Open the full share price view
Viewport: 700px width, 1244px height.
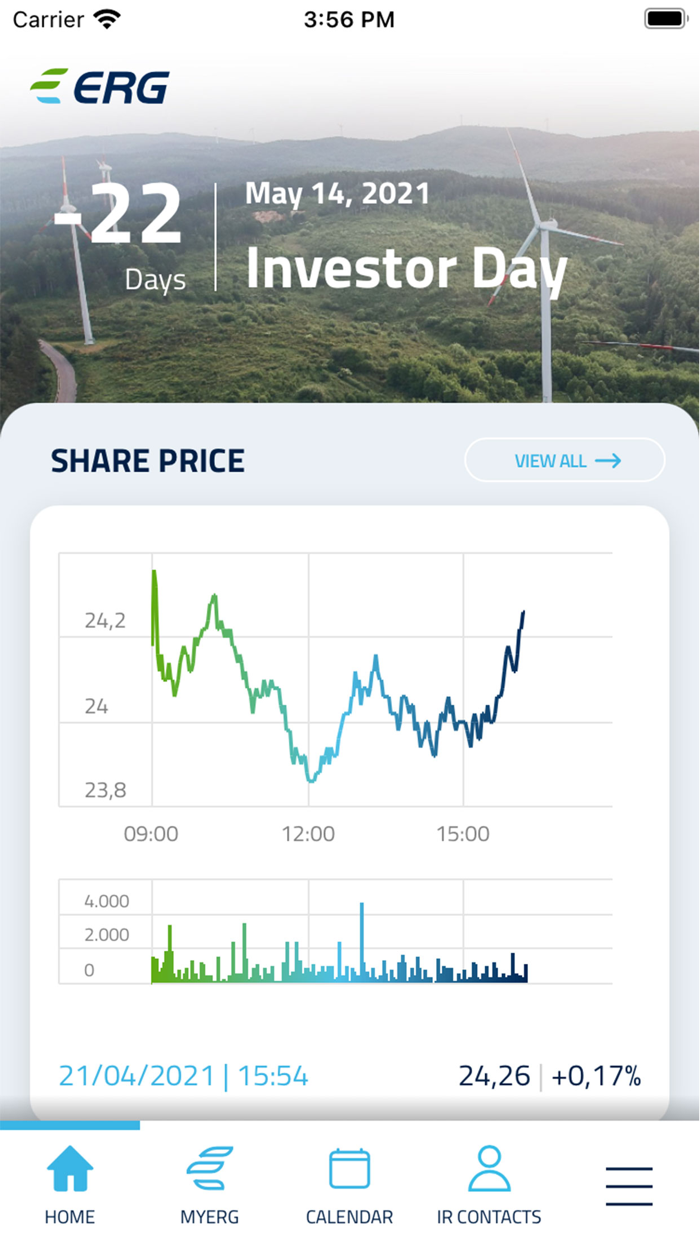(x=564, y=460)
